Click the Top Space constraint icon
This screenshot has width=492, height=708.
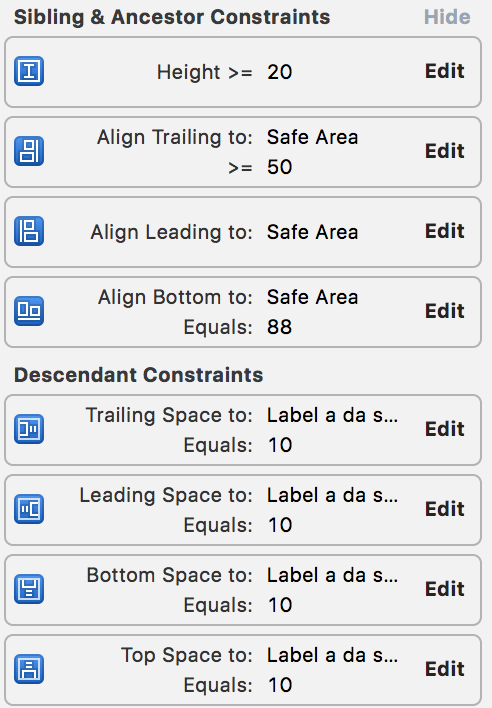tap(29, 669)
